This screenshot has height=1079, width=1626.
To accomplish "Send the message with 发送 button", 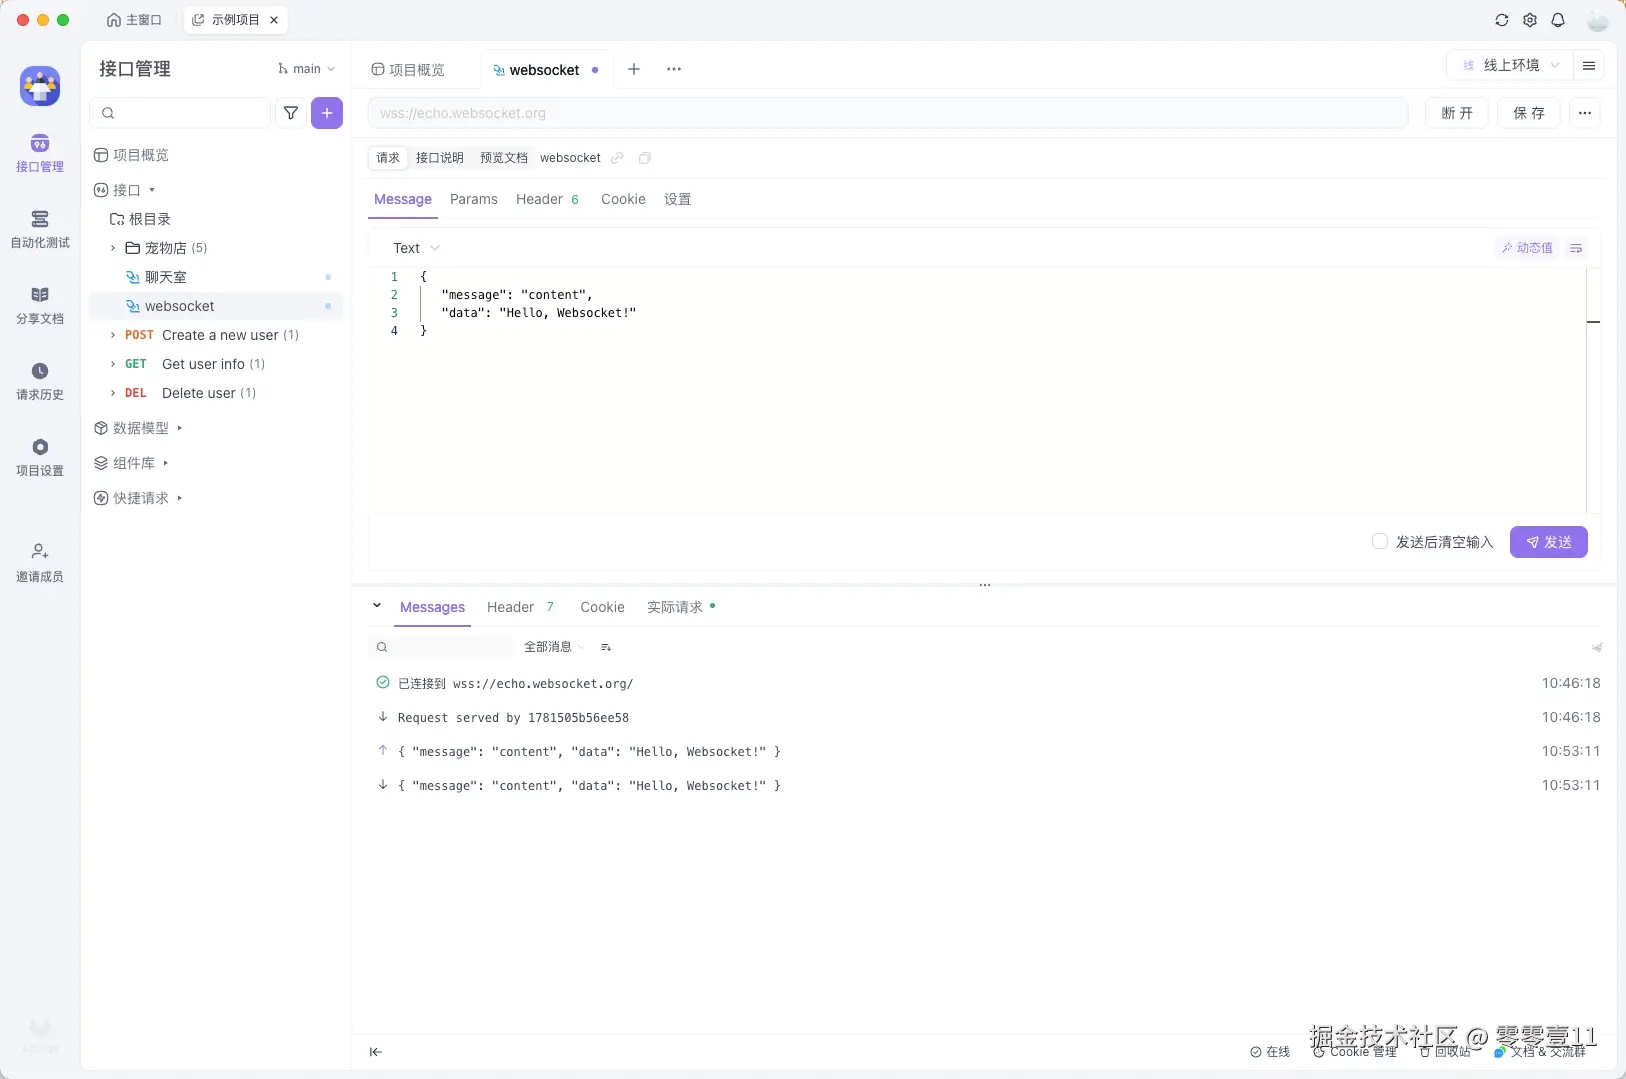I will tap(1549, 542).
